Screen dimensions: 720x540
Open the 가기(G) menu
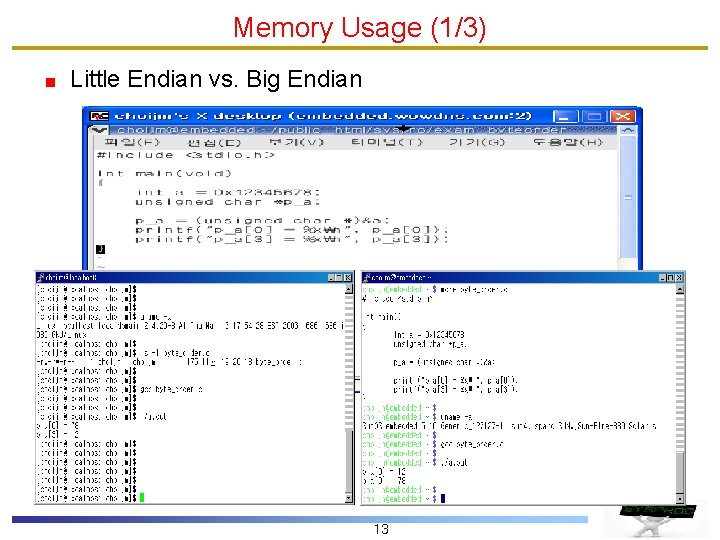477,142
